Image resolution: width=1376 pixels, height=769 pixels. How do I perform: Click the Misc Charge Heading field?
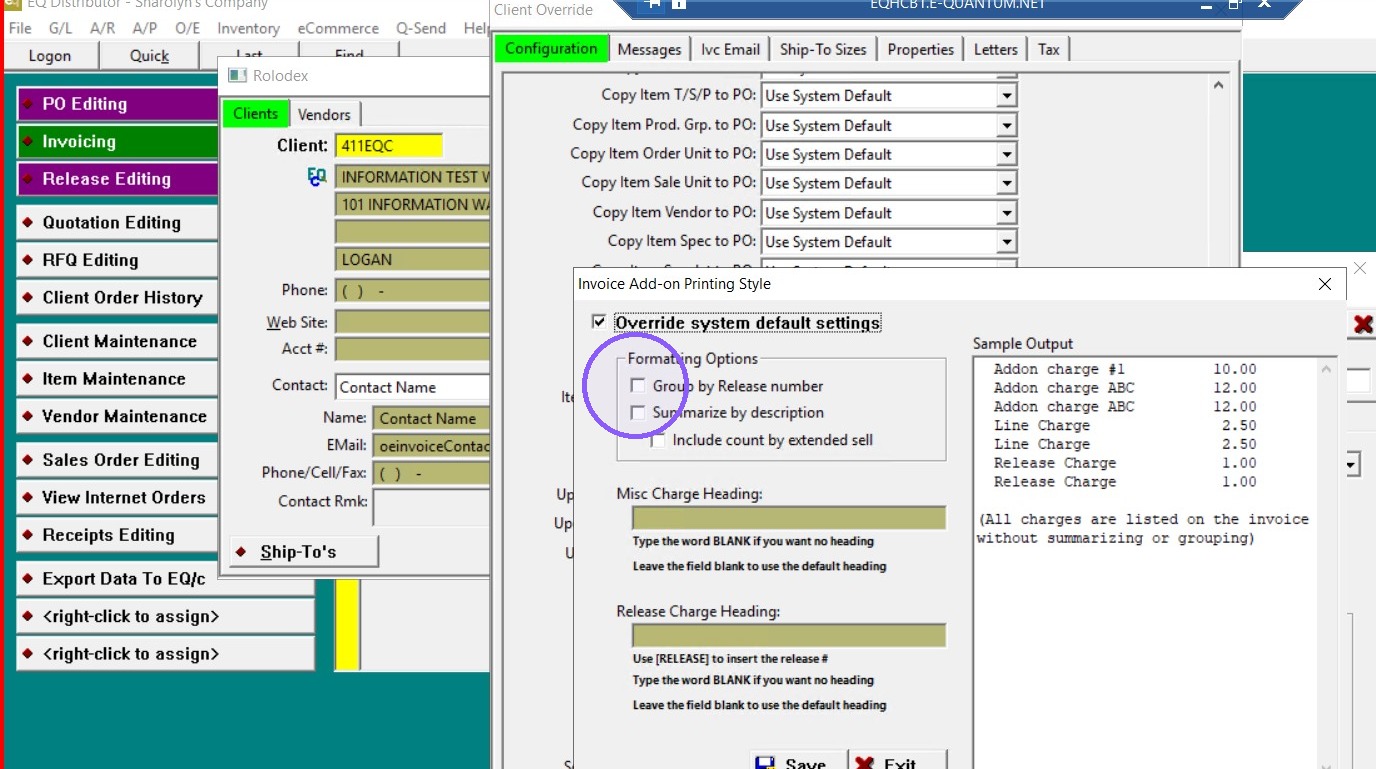pos(788,518)
